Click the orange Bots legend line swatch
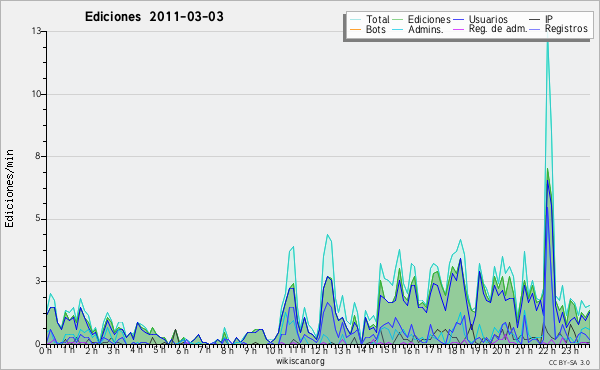The height and width of the screenshot is (370, 600). coord(355,29)
